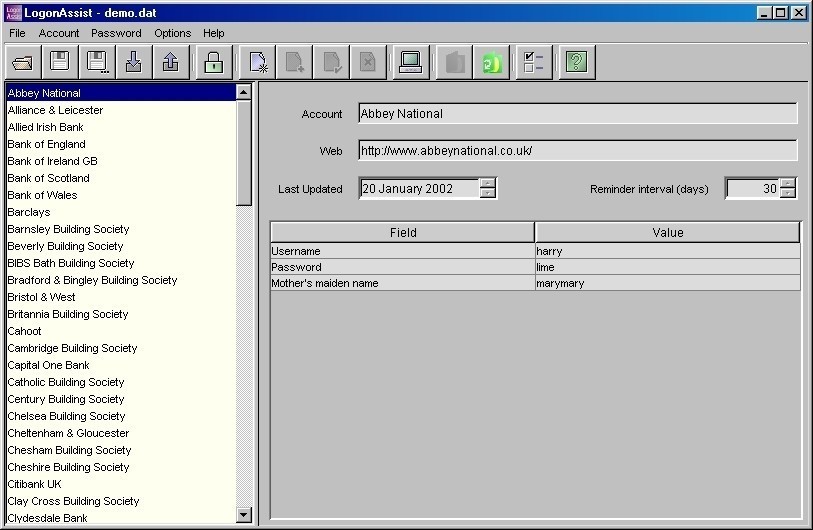Increase the reminder interval days spinner
The width and height of the screenshot is (813, 530).
click(788, 183)
